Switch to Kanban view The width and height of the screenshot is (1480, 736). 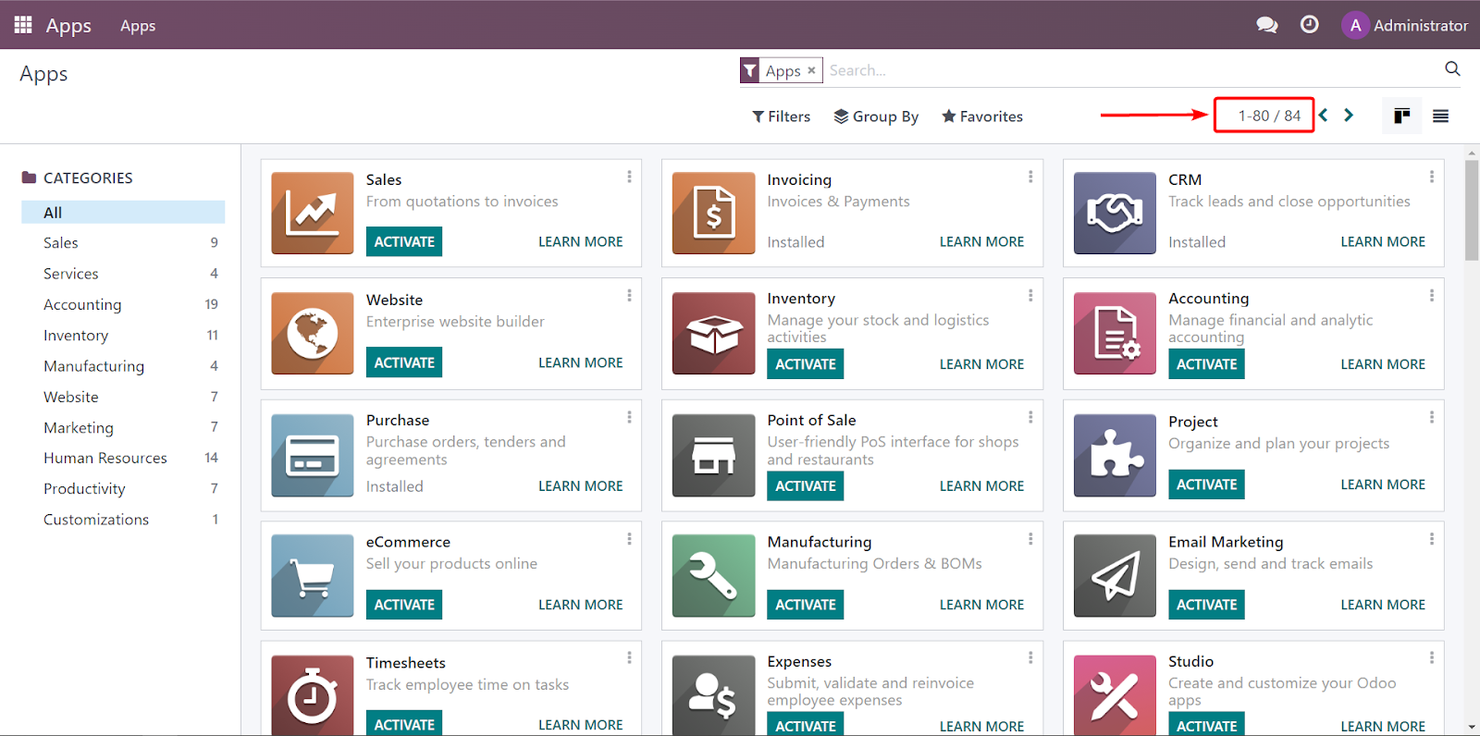click(1402, 116)
